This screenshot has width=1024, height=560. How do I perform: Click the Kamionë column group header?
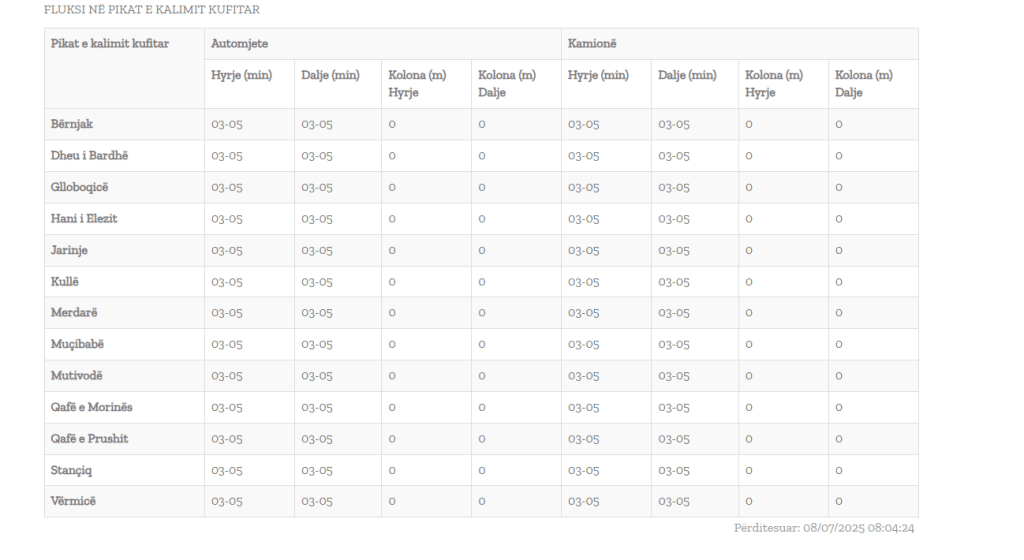click(x=592, y=44)
